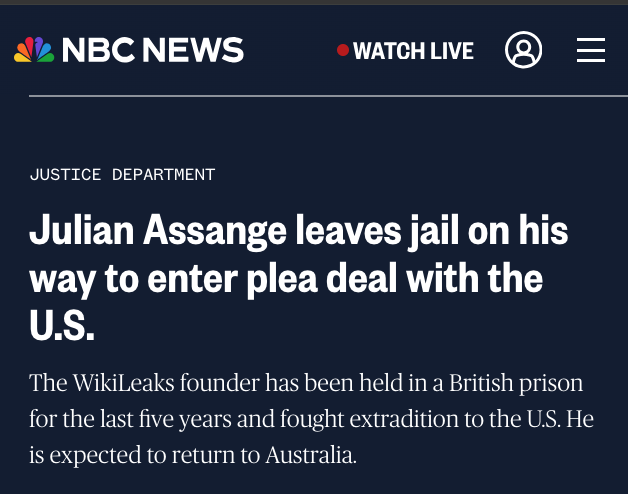Open the hamburger navigation menu
The height and width of the screenshot is (494, 628).
[590, 50]
